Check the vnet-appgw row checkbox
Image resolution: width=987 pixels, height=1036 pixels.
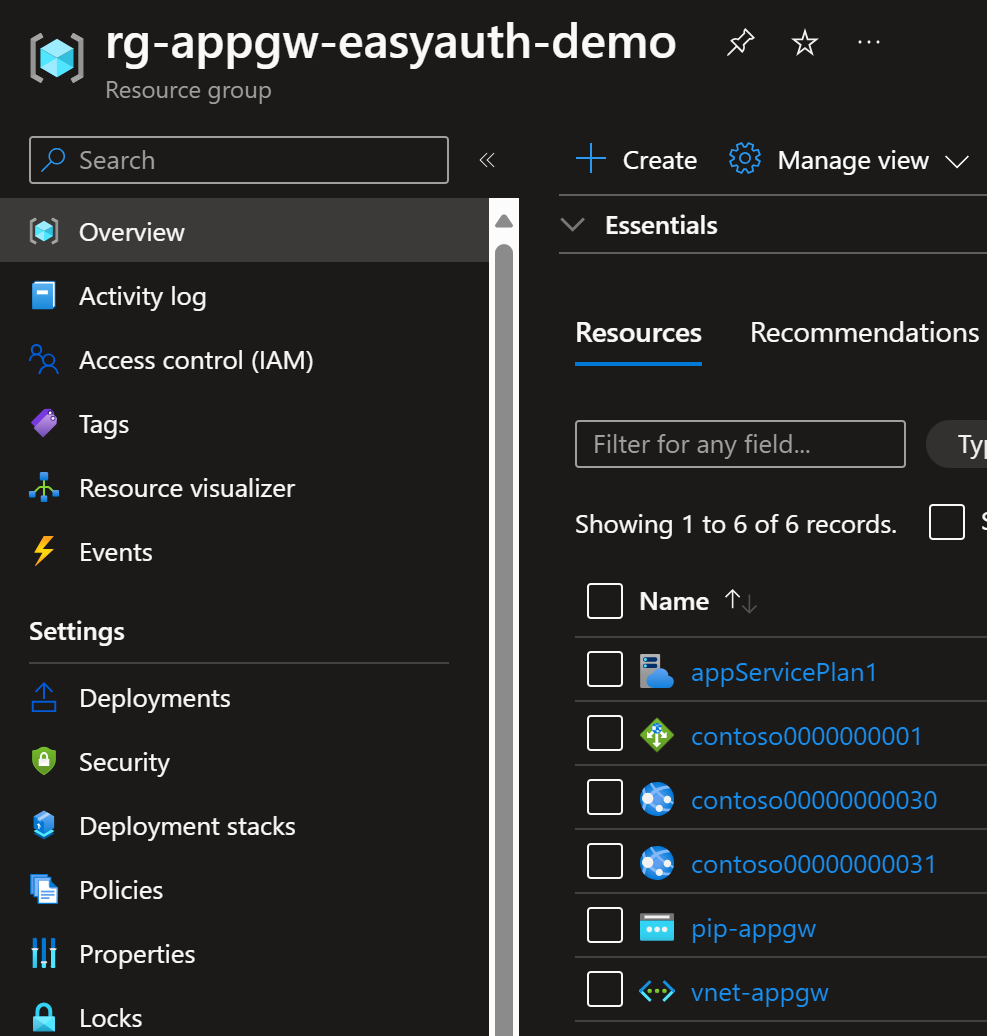[604, 989]
